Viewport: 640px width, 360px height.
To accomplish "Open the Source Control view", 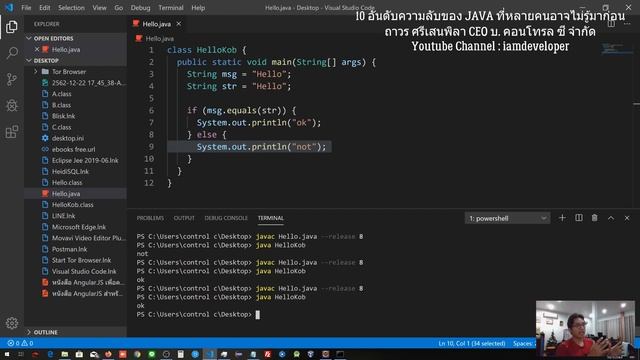I will pyautogui.click(x=11, y=79).
